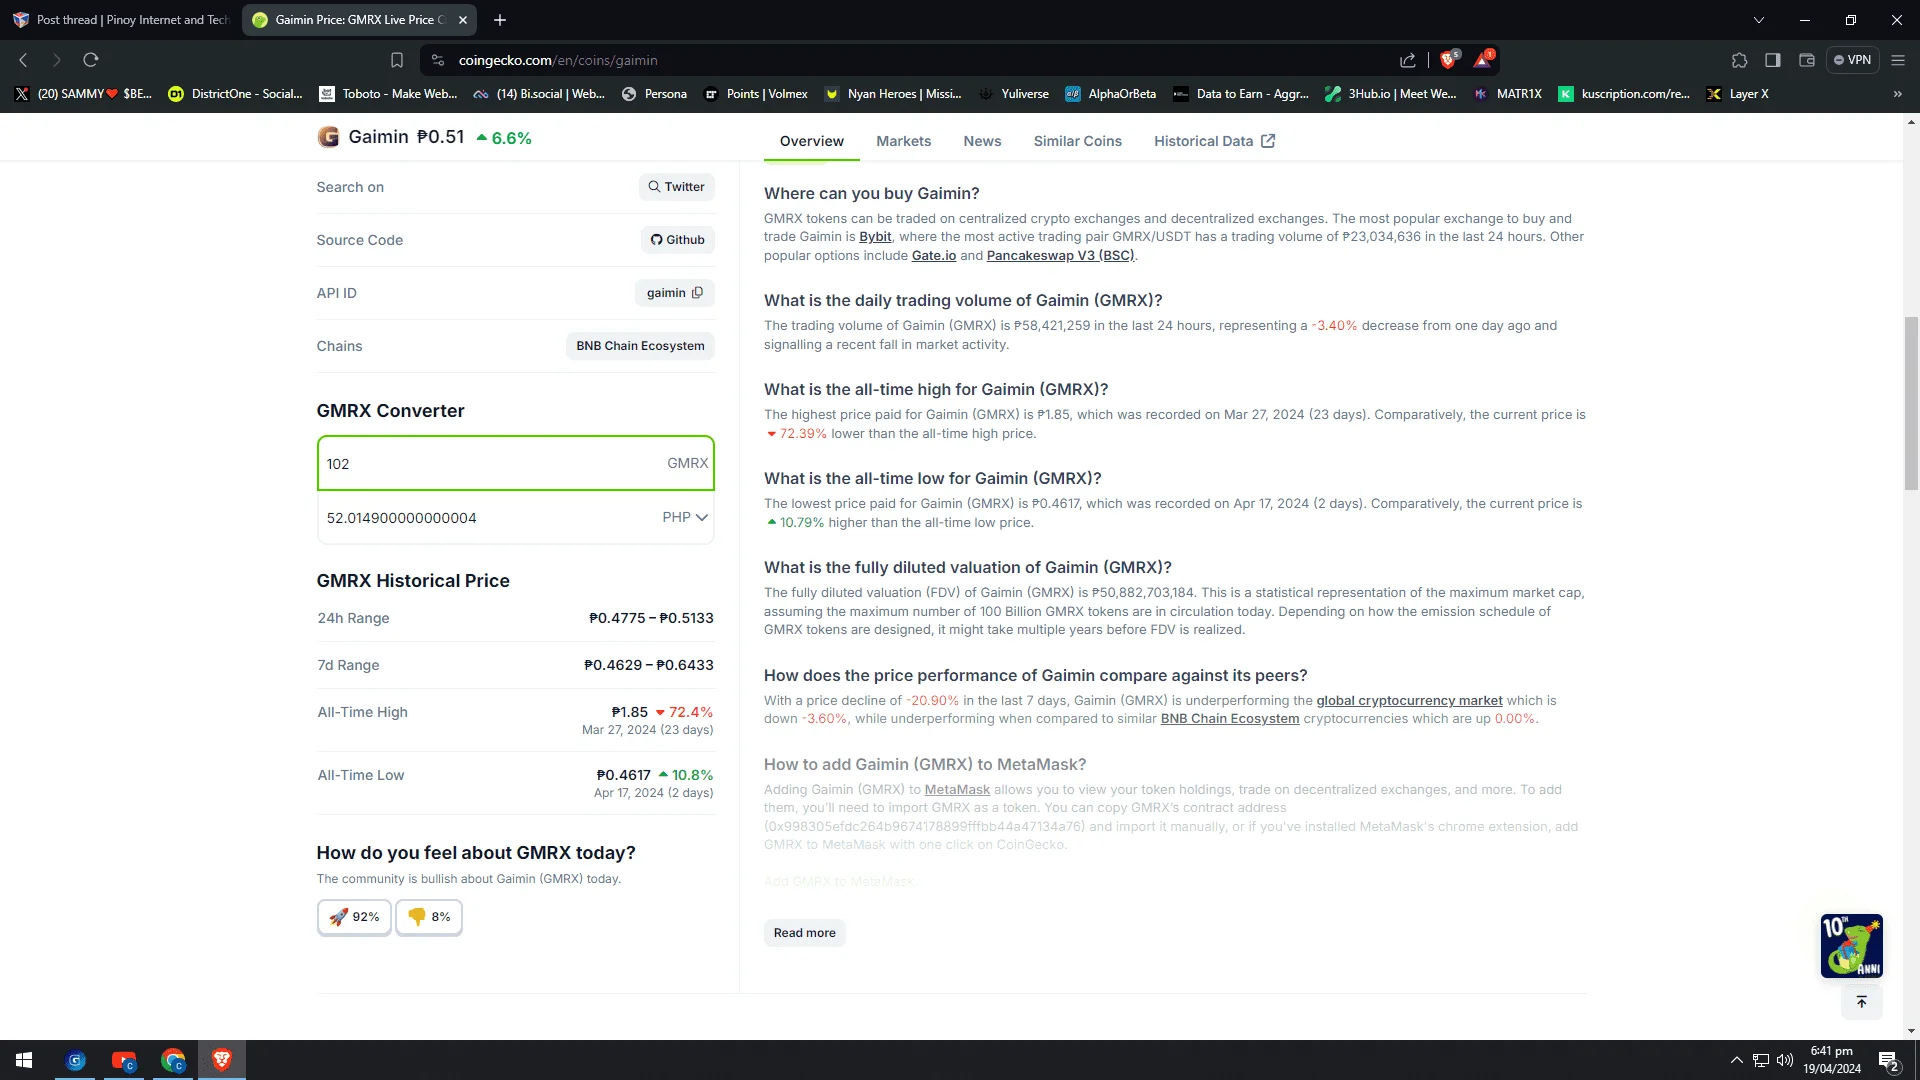The width and height of the screenshot is (1920, 1080).
Task: Open the Persona bookmark
Action: click(x=654, y=94)
